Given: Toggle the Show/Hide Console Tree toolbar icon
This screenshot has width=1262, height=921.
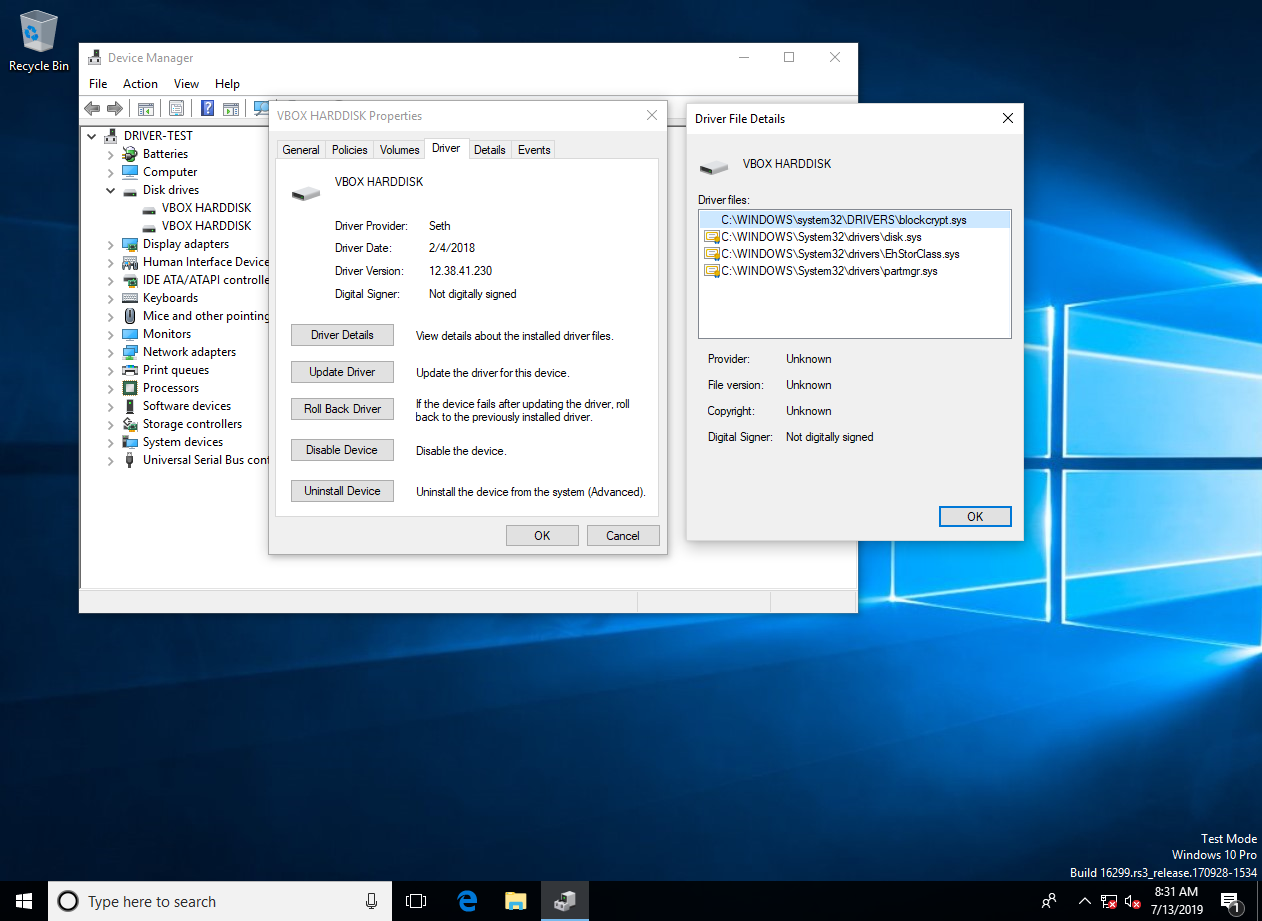Looking at the screenshot, I should coord(146,108).
